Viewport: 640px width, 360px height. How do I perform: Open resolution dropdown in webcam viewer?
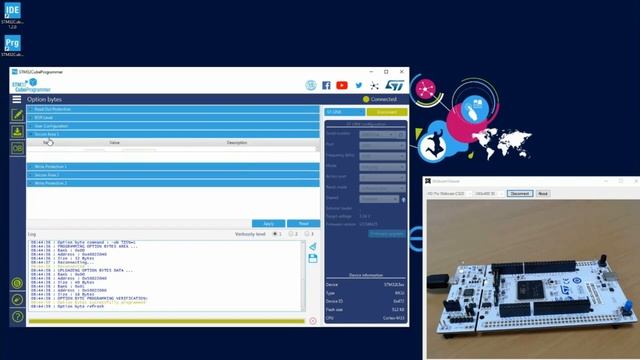[x=489, y=193]
